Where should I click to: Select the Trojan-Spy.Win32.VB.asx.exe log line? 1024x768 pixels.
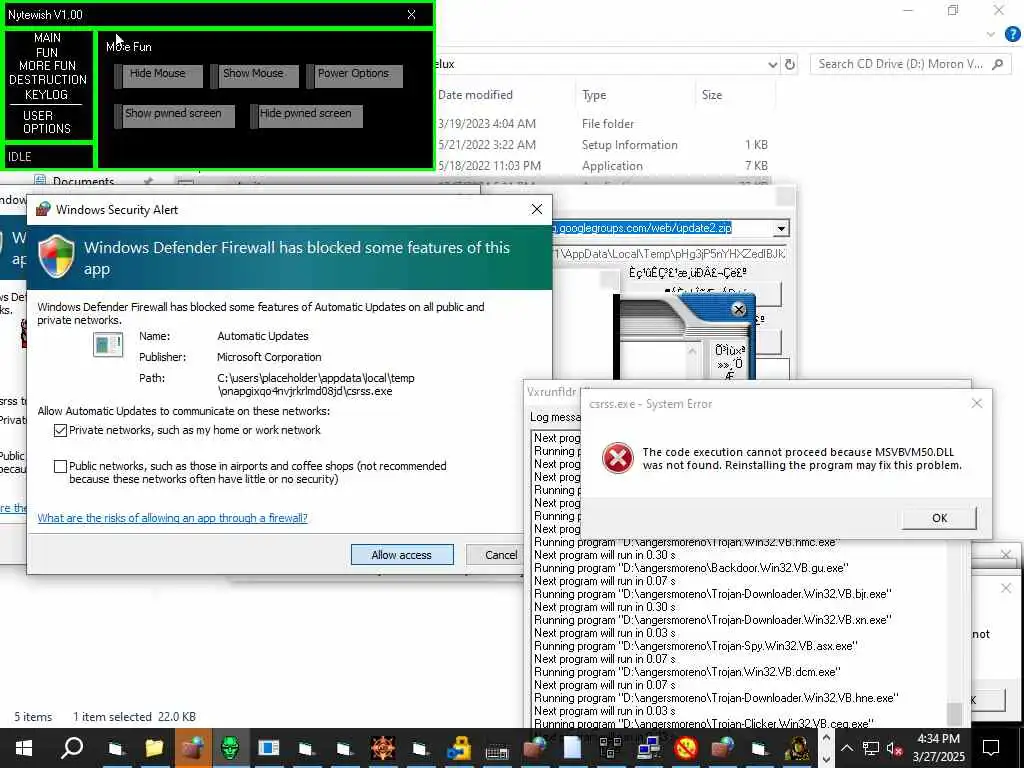pos(696,646)
